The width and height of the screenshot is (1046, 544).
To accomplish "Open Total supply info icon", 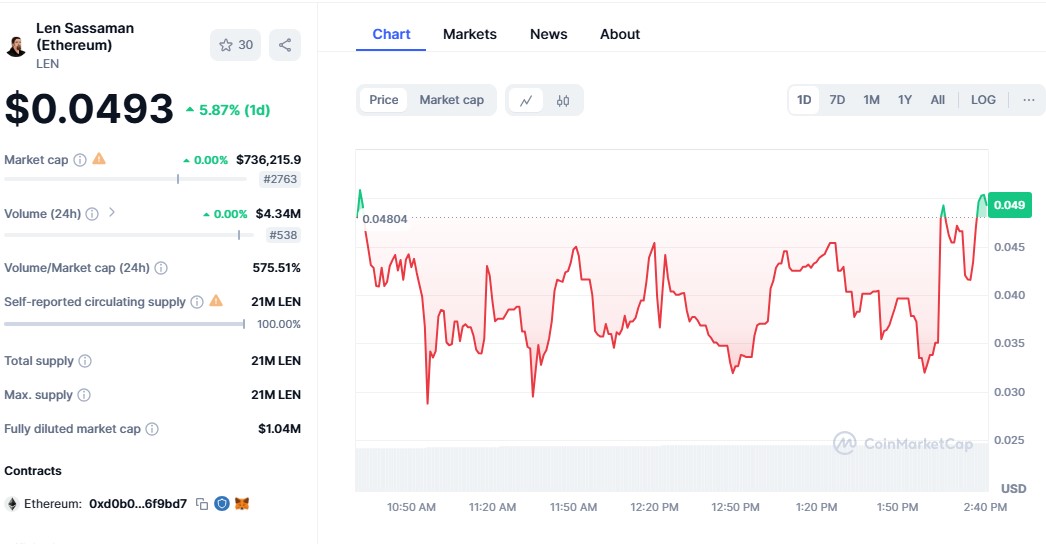I will tap(85, 360).
